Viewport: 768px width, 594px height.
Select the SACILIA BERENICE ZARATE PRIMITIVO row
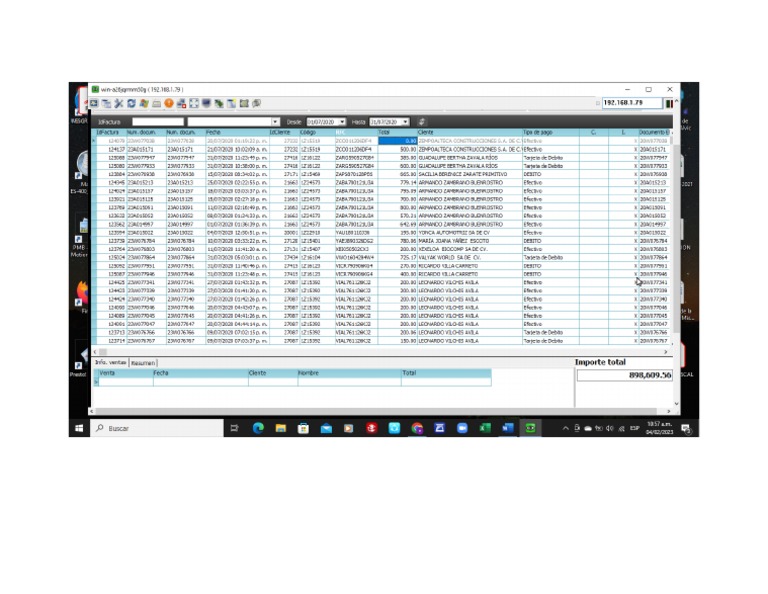click(x=382, y=174)
